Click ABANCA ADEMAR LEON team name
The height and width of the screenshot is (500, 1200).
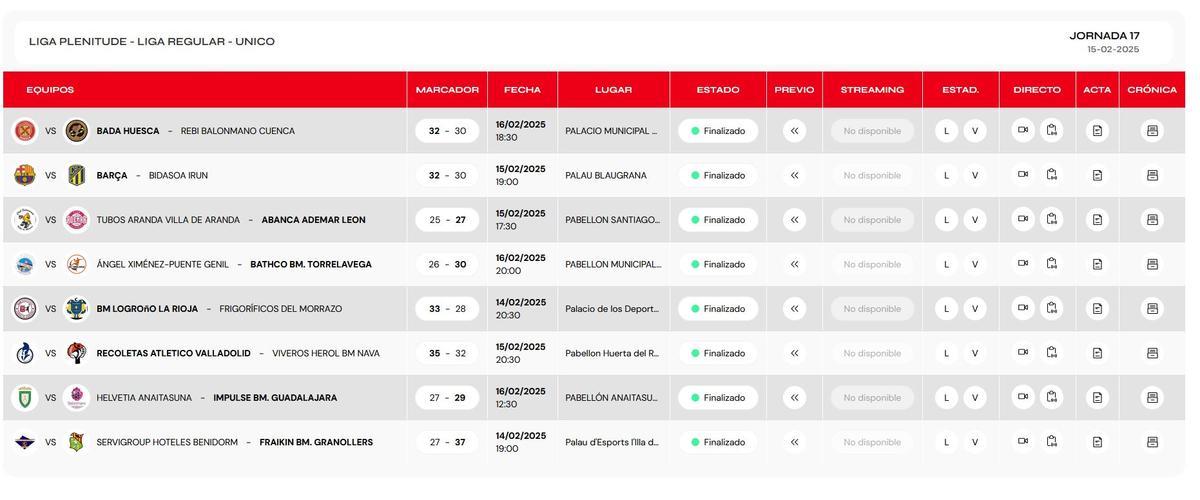pyautogui.click(x=314, y=220)
